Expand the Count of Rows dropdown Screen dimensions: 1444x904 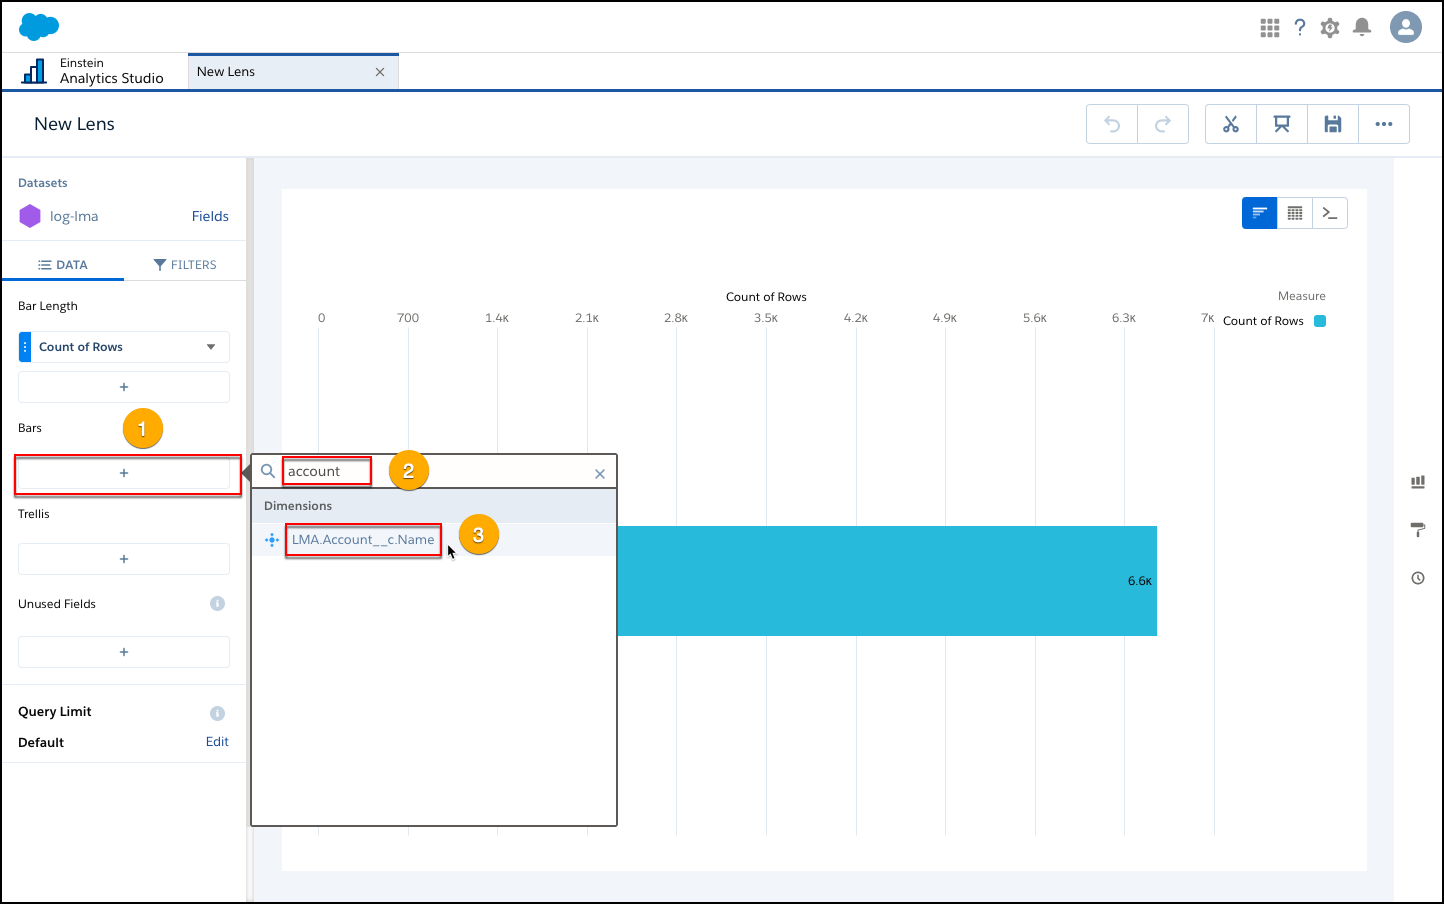211,347
